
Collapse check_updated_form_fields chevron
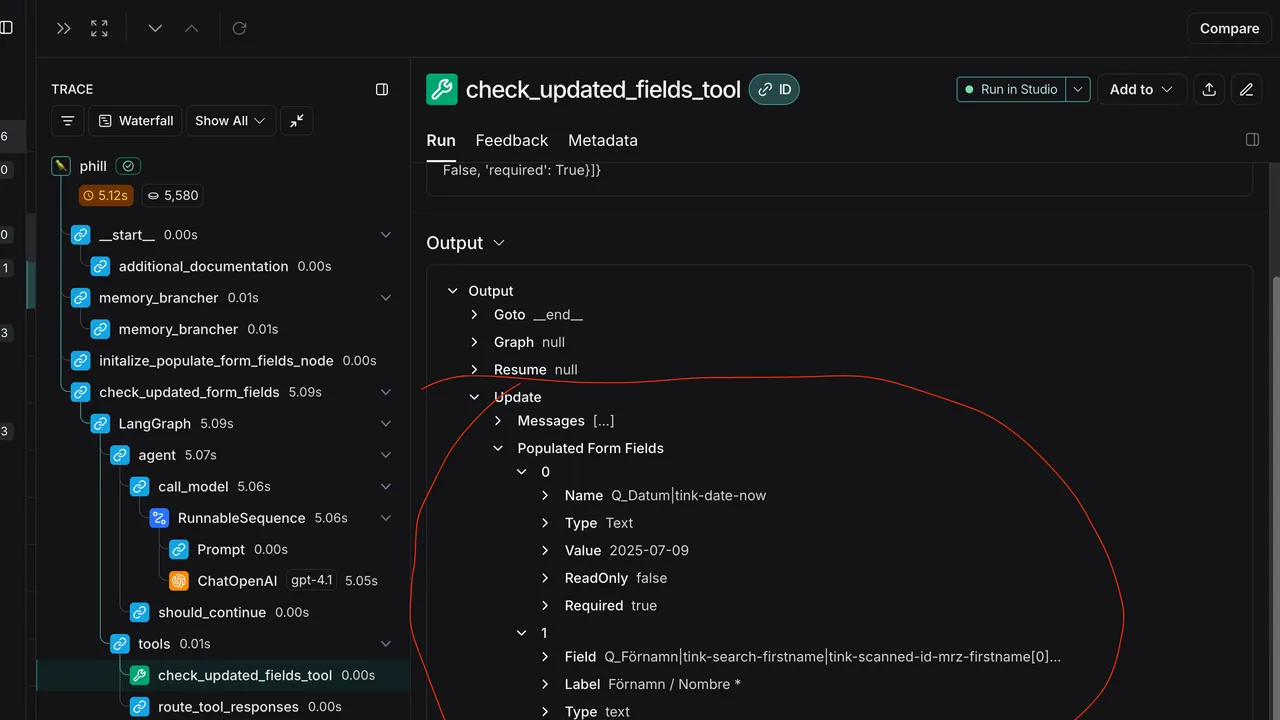tap(386, 392)
